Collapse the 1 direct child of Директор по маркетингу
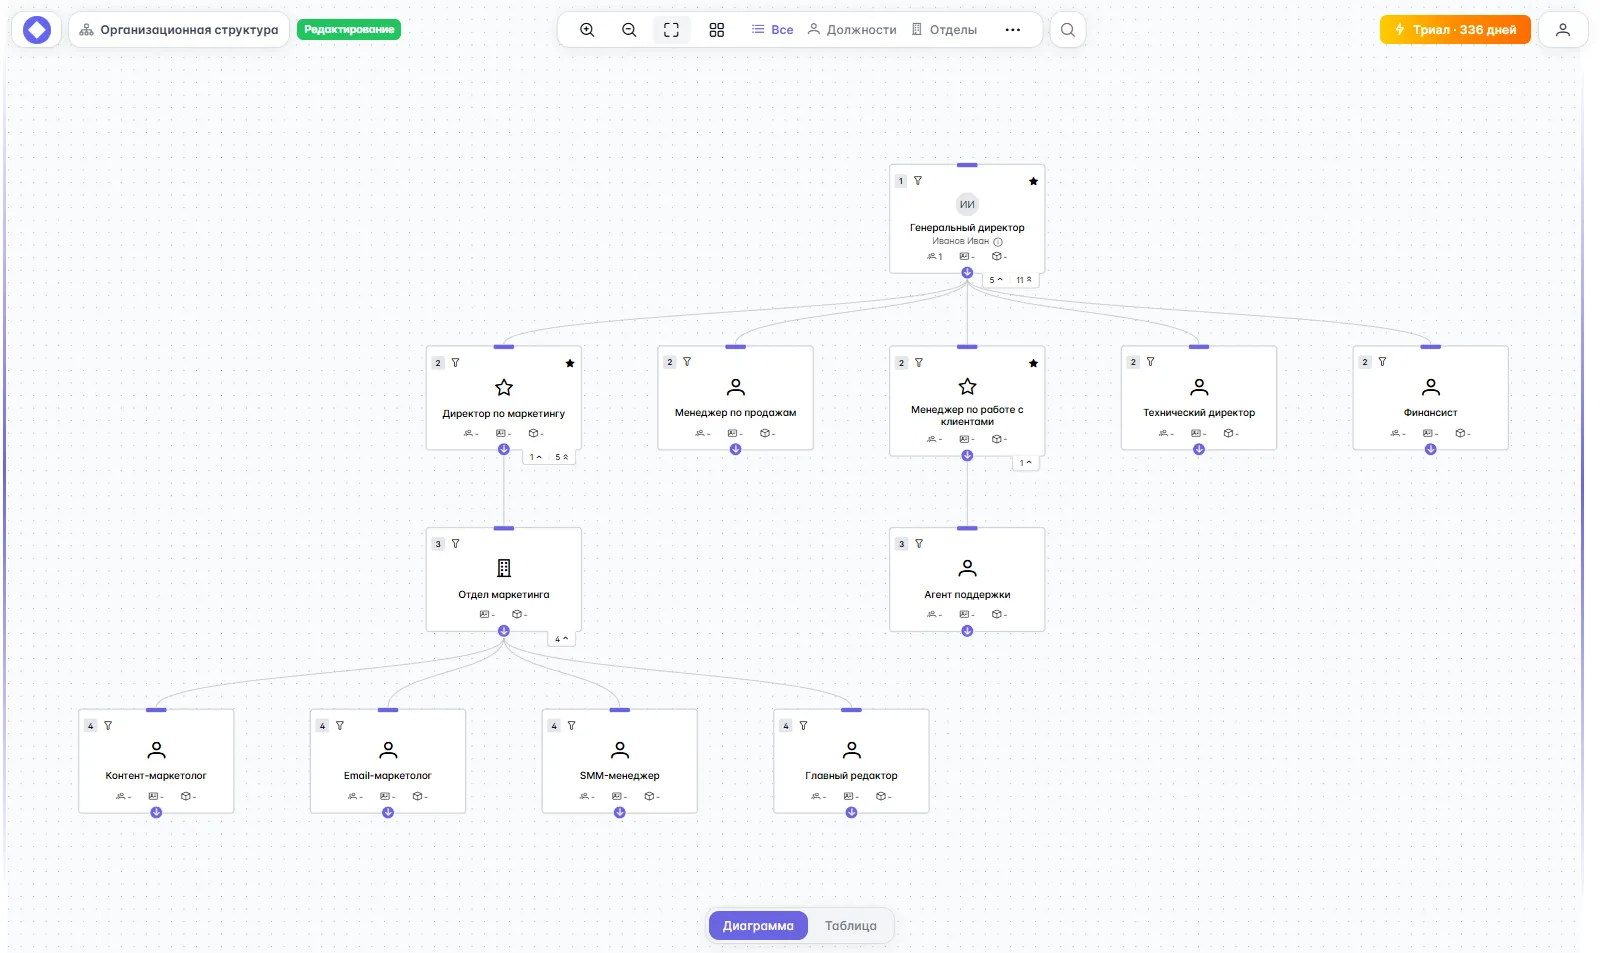 536,457
